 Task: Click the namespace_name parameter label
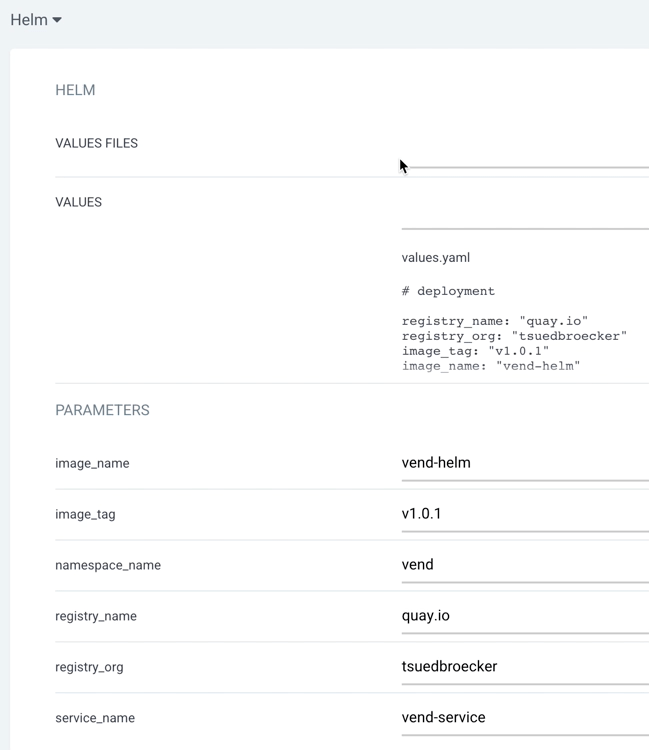click(x=108, y=566)
